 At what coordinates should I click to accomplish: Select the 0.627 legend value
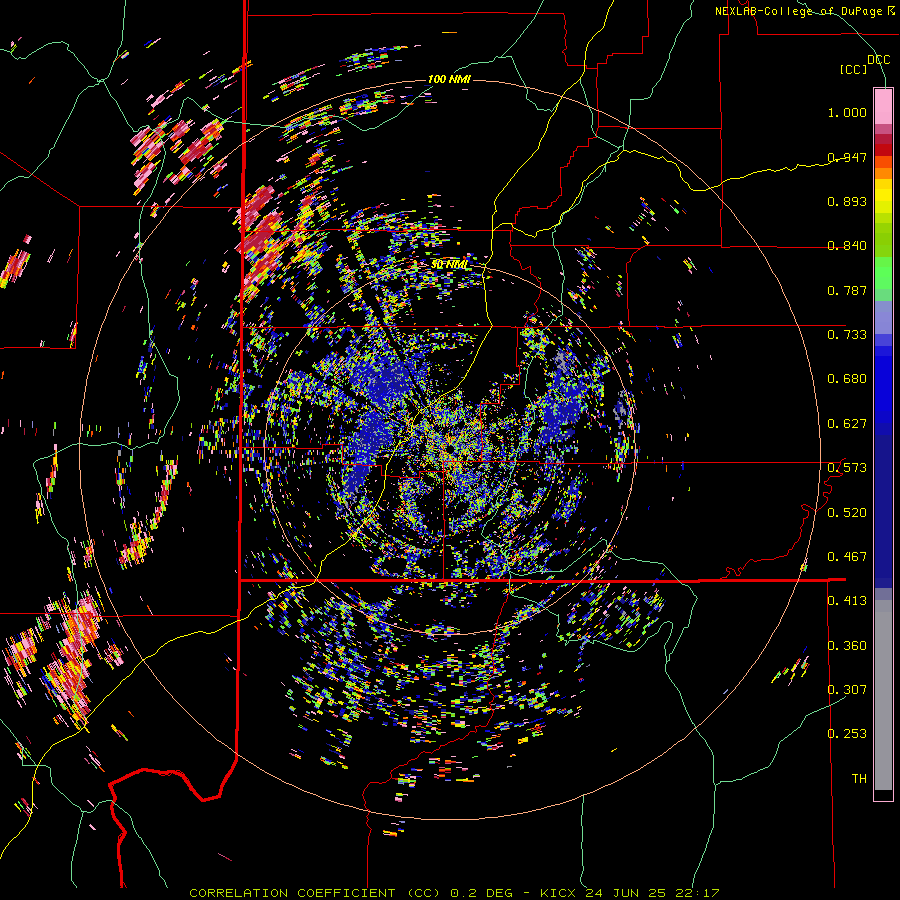click(847, 424)
